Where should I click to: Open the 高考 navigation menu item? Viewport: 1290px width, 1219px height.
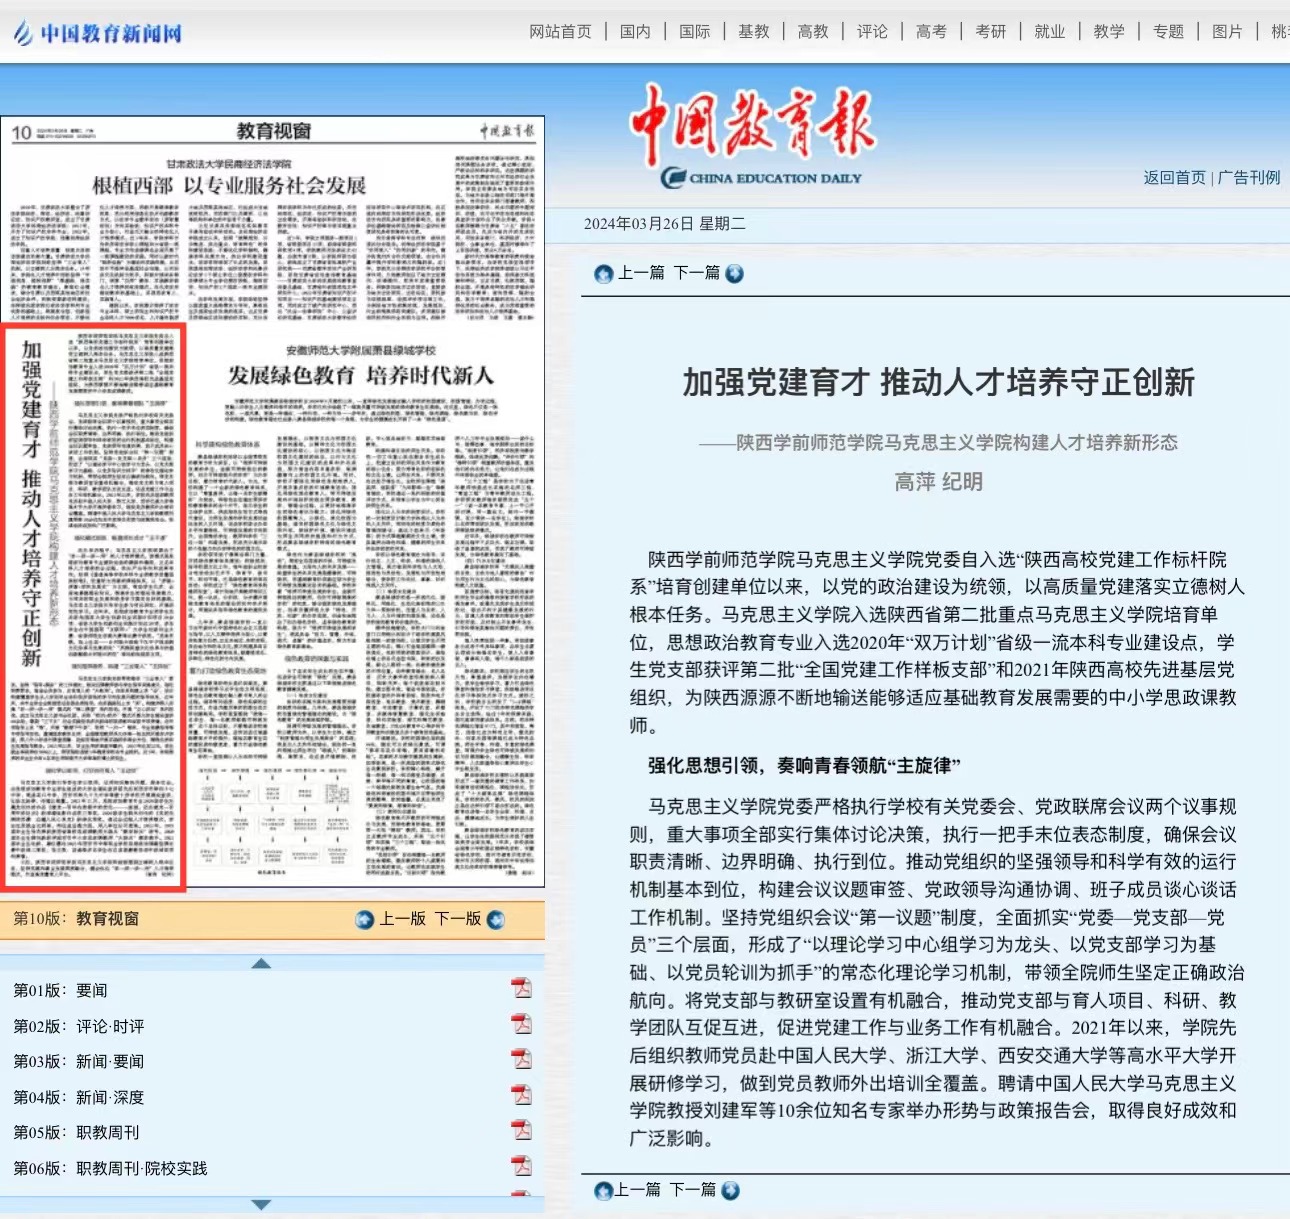click(x=931, y=32)
